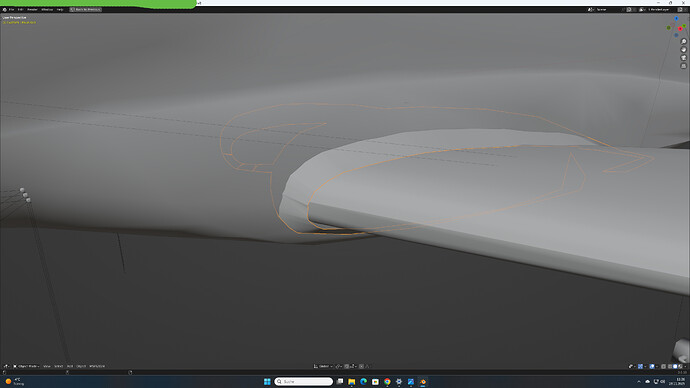The width and height of the screenshot is (690, 388).
Task: Open File Explorer from the taskbar
Action: [x=352, y=381]
